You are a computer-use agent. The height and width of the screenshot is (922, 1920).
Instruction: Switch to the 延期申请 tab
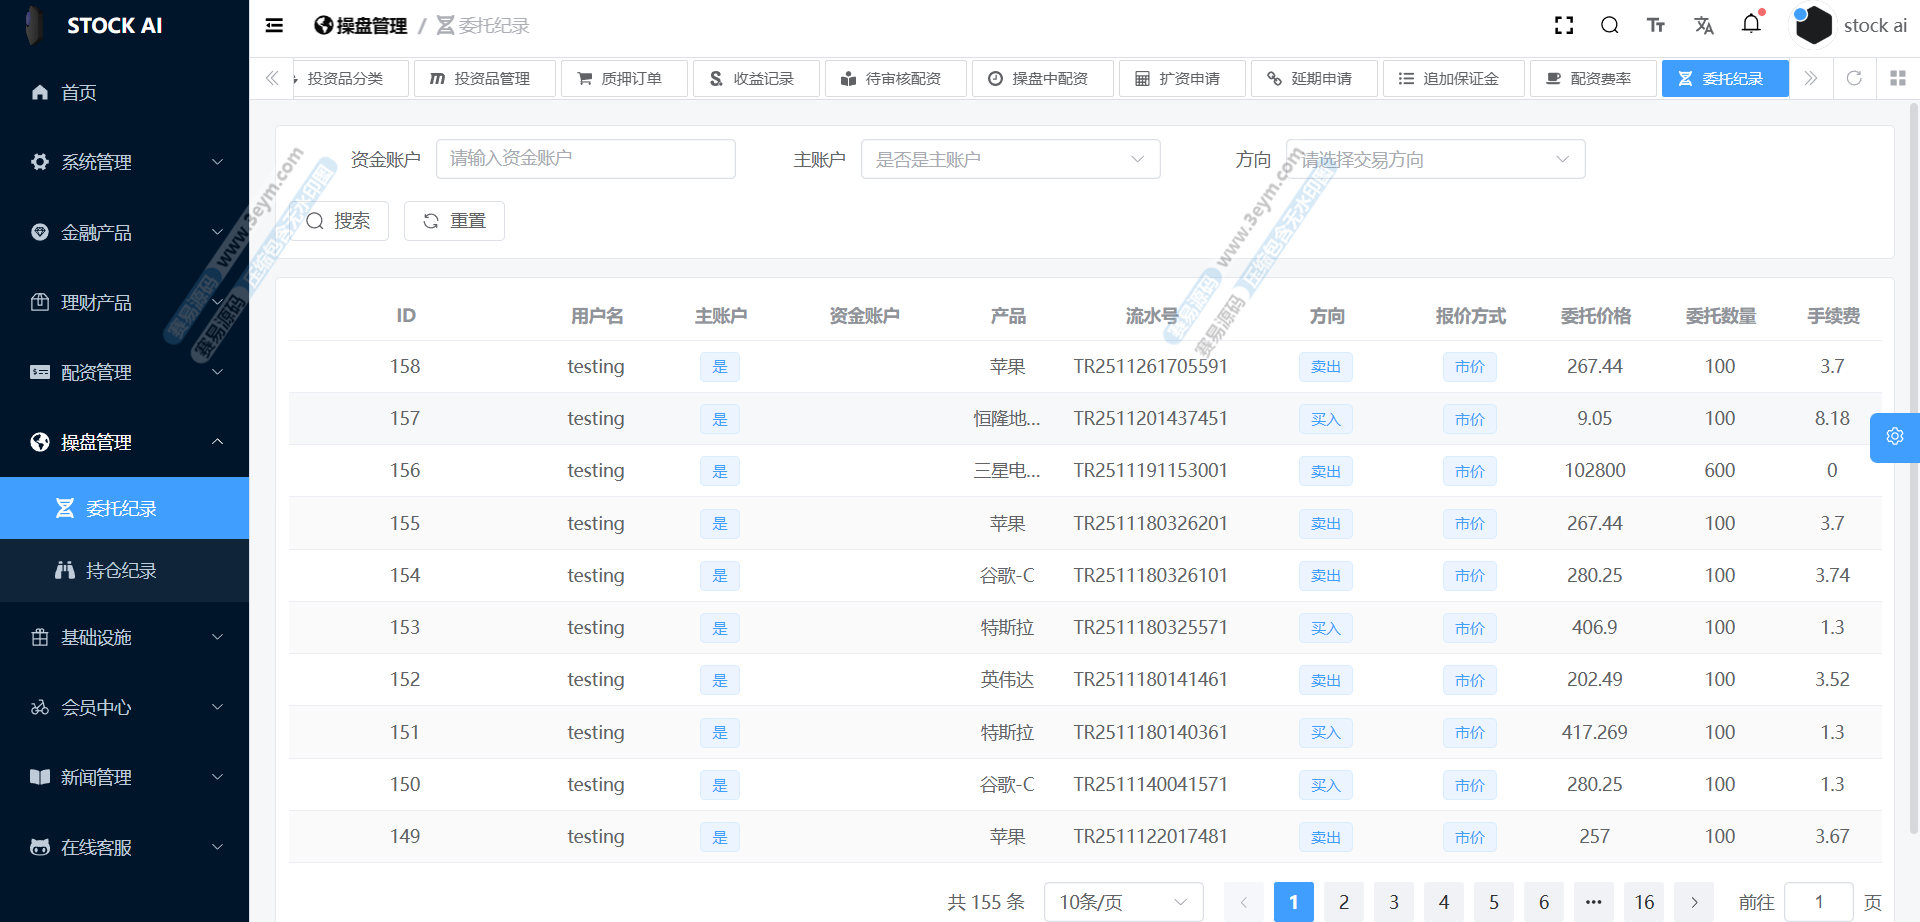[1313, 79]
